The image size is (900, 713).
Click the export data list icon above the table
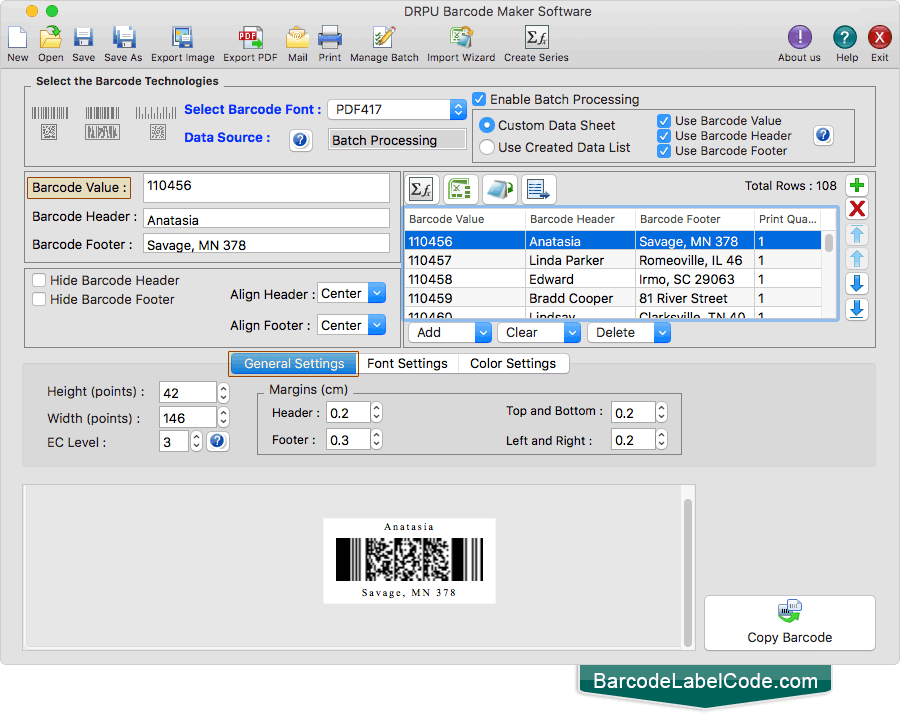[538, 189]
